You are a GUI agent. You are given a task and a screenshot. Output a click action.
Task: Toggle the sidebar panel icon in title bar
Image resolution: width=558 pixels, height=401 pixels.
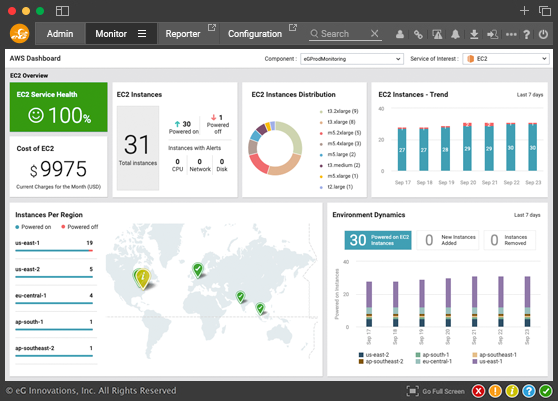[x=62, y=11]
